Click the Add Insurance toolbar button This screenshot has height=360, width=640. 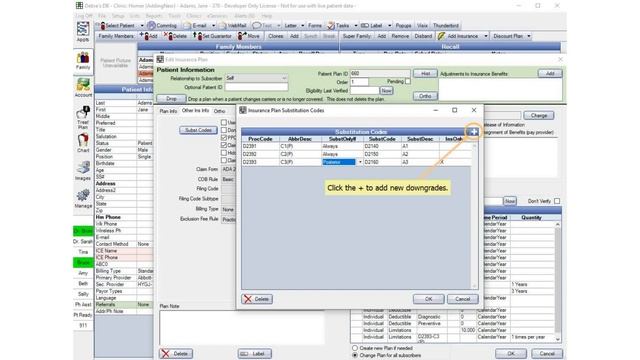tap(458, 36)
